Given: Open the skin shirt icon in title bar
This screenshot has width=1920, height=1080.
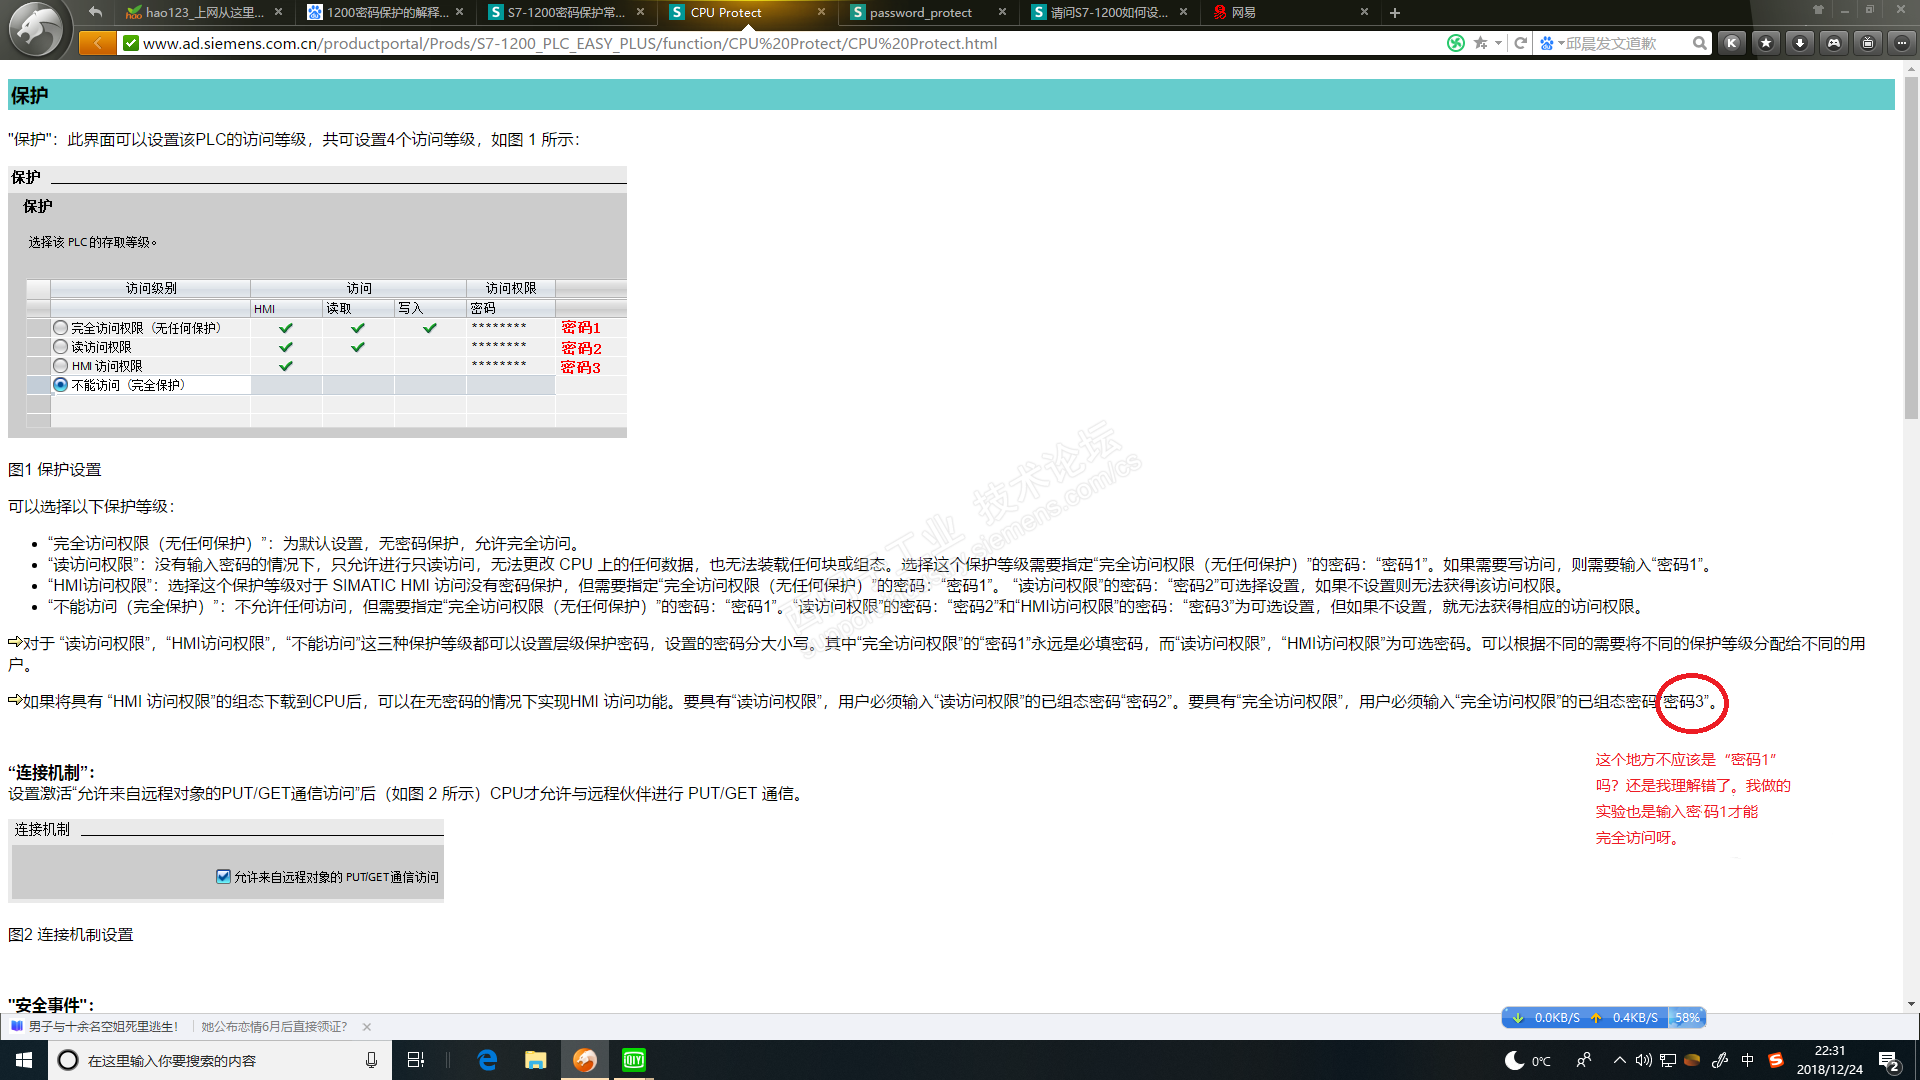Looking at the screenshot, I should coord(1818,10).
